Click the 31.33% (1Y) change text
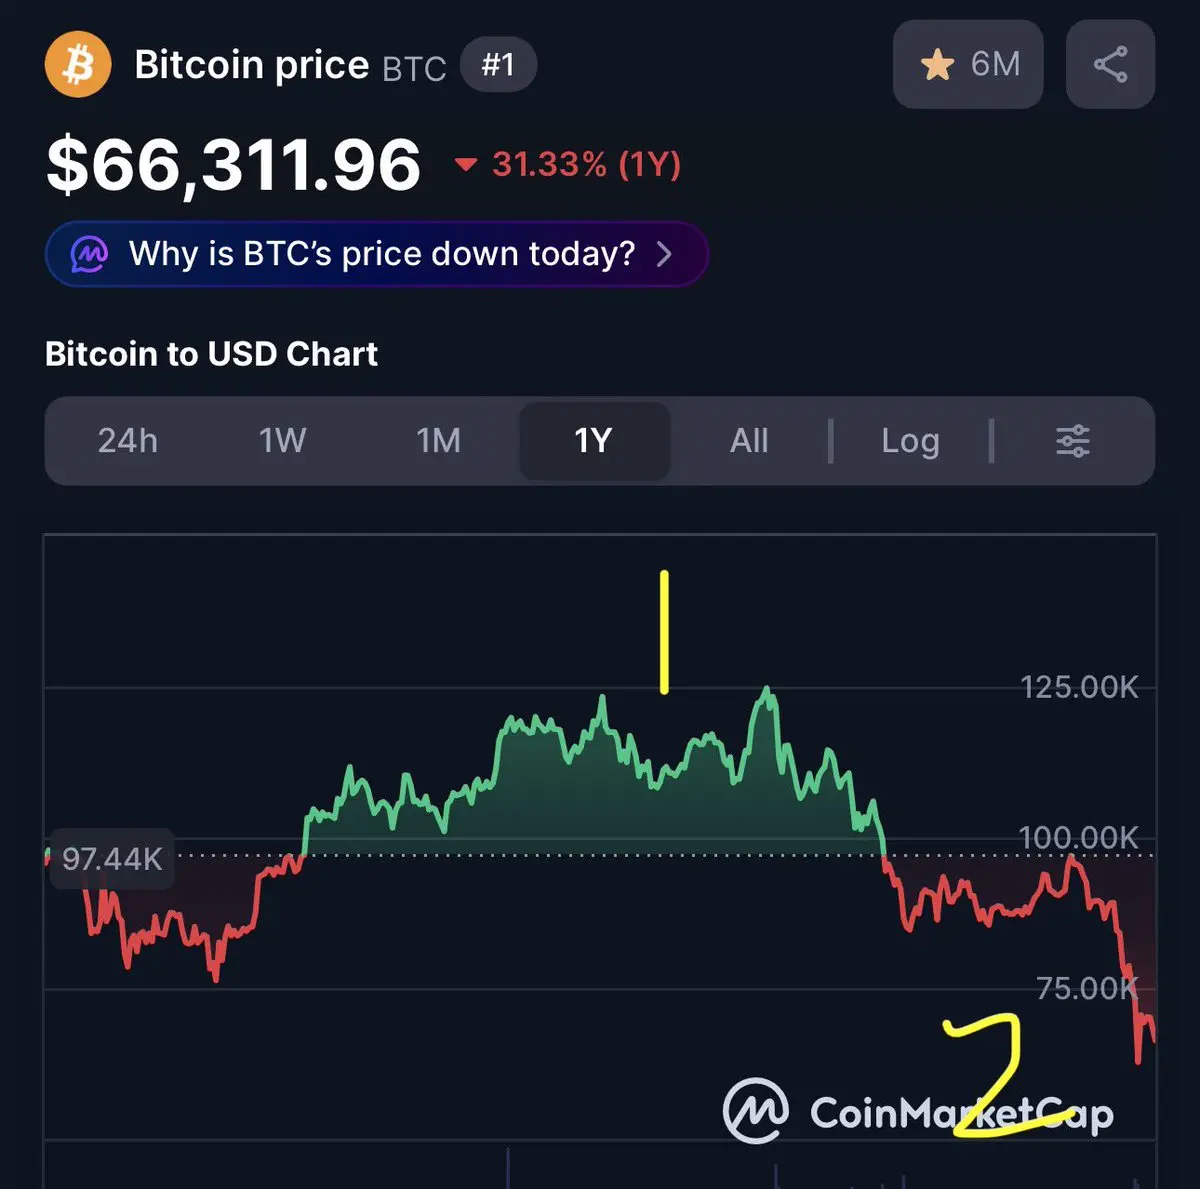The image size is (1200, 1189). [x=586, y=164]
